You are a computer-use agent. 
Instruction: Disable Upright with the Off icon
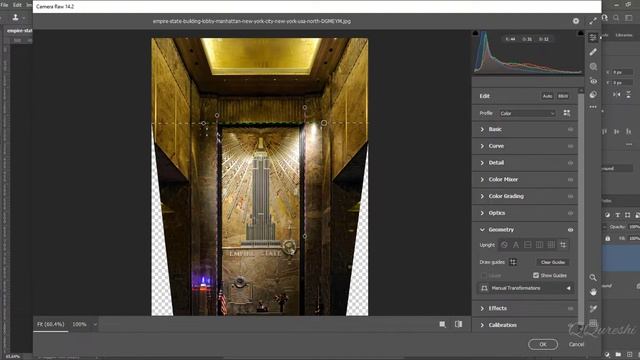click(x=504, y=245)
